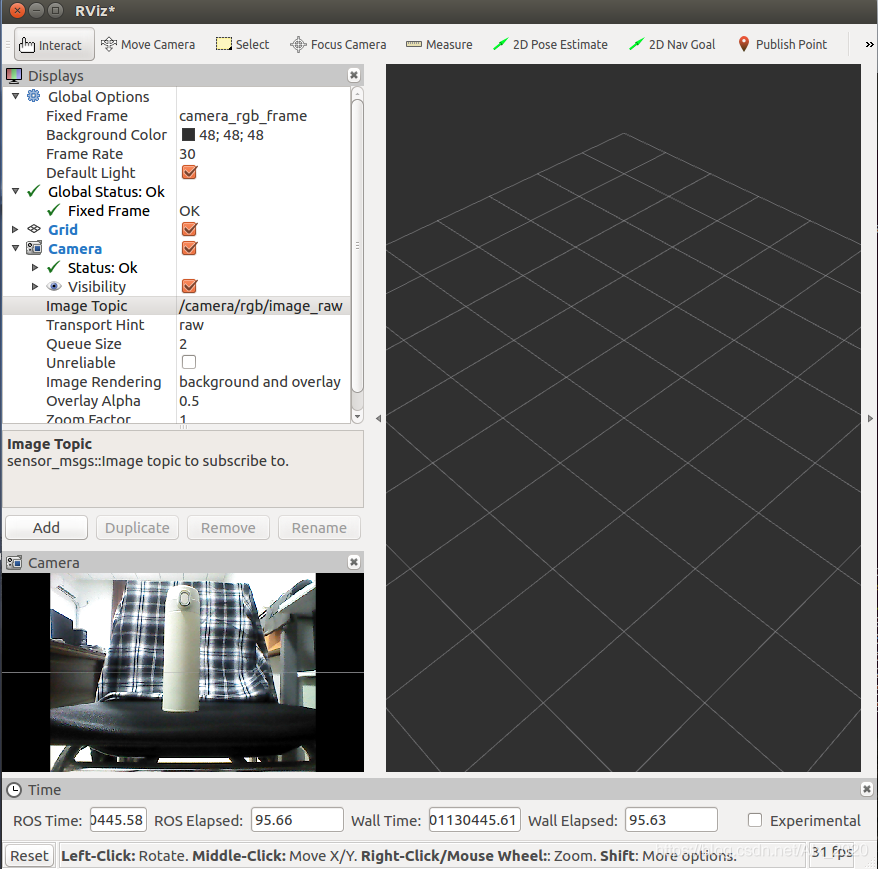
Task: Close the Displays panel
Action: [353, 76]
